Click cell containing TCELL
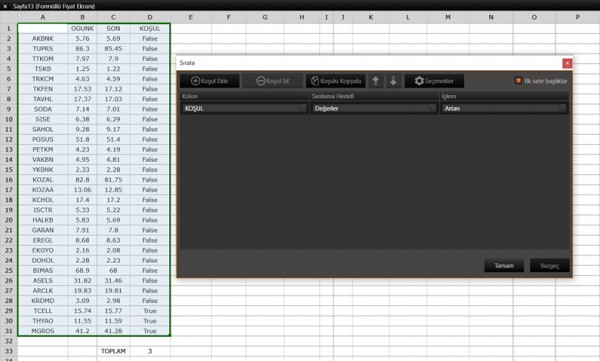Screen dimensions: 600x361 [43, 311]
